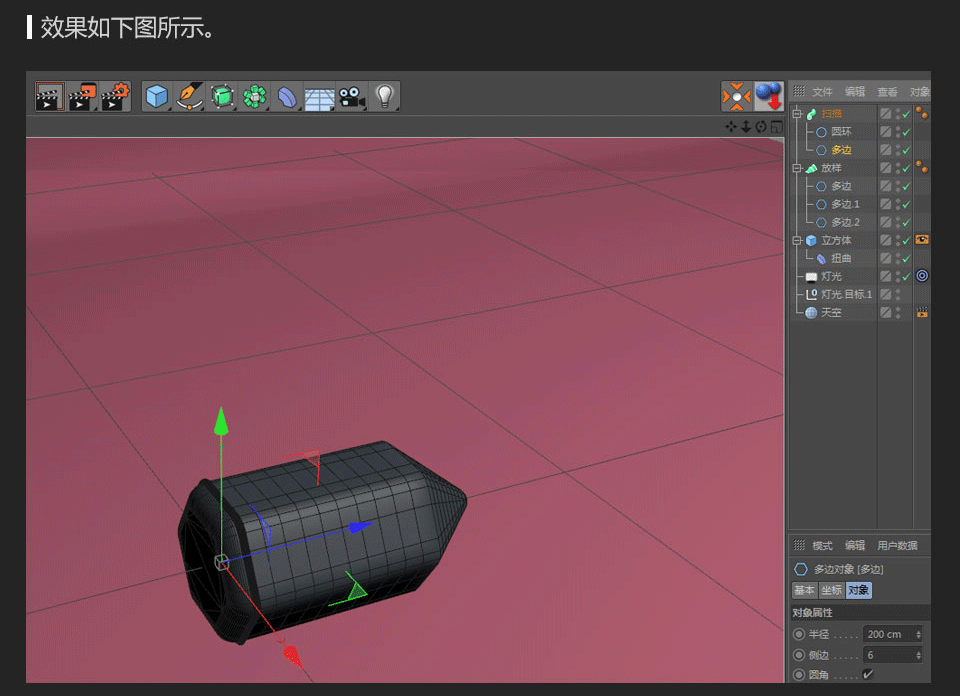The height and width of the screenshot is (696, 960).
Task: Collapse the 立方体 tree expander
Action: [x=796, y=240]
